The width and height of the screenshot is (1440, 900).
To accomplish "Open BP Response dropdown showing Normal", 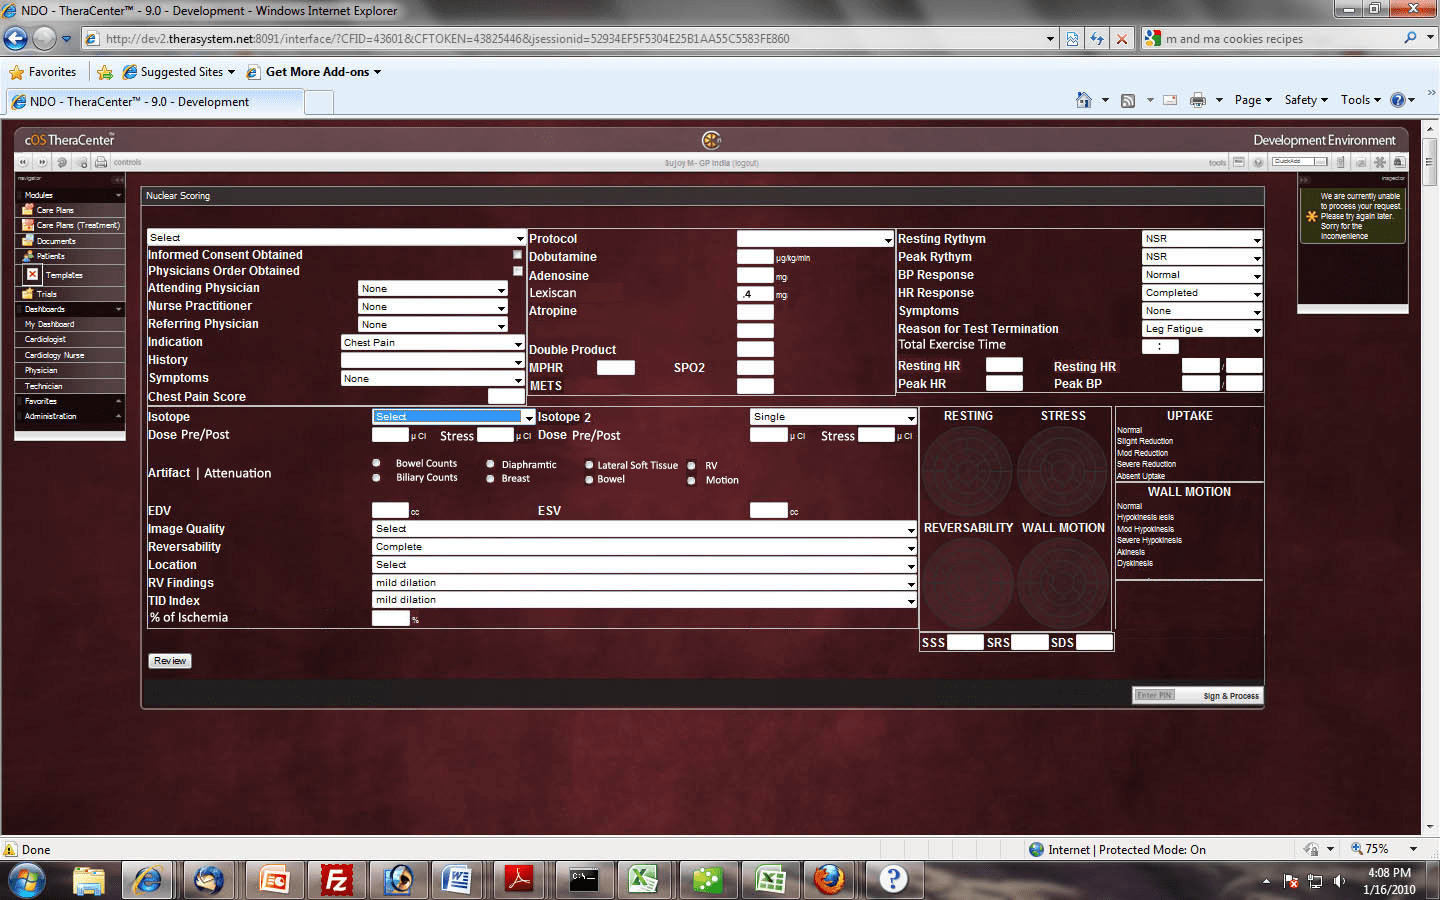I will coord(1202,275).
